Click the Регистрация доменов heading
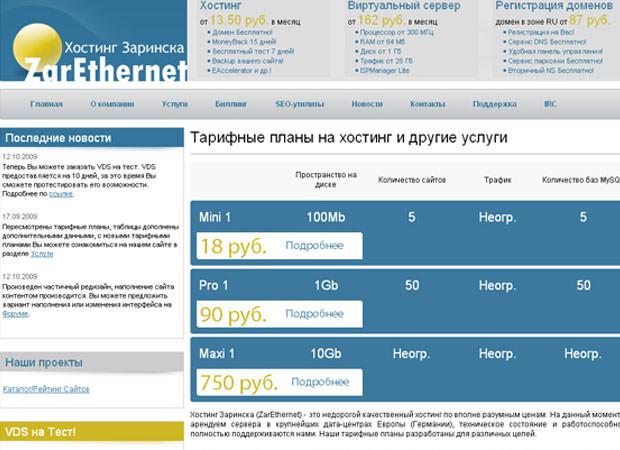 point(554,6)
